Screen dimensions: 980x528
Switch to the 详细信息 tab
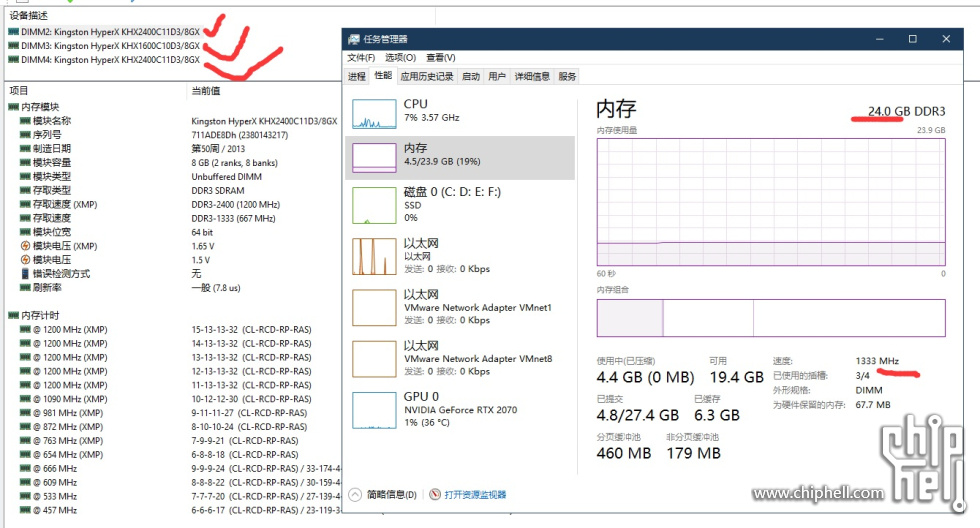click(x=532, y=76)
